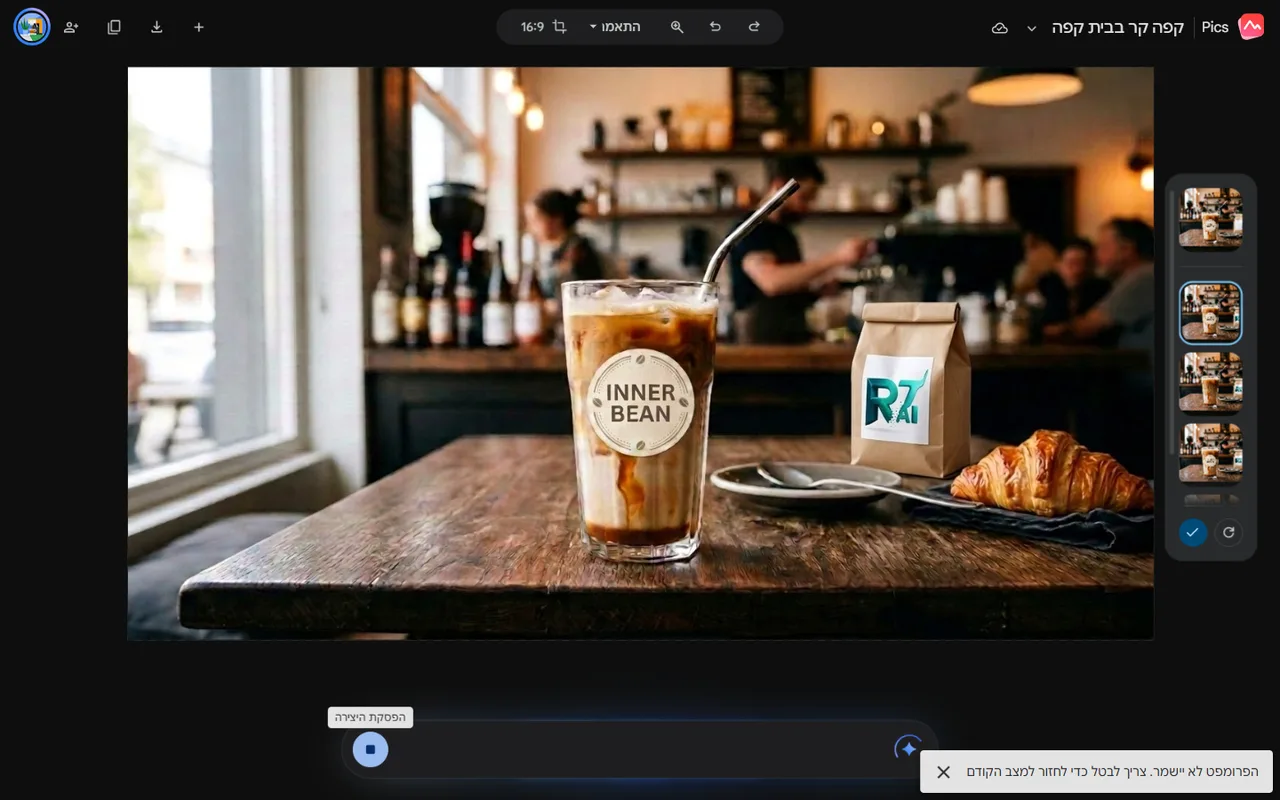Click the Pics app name label
1280x800 pixels.
click(x=1215, y=27)
